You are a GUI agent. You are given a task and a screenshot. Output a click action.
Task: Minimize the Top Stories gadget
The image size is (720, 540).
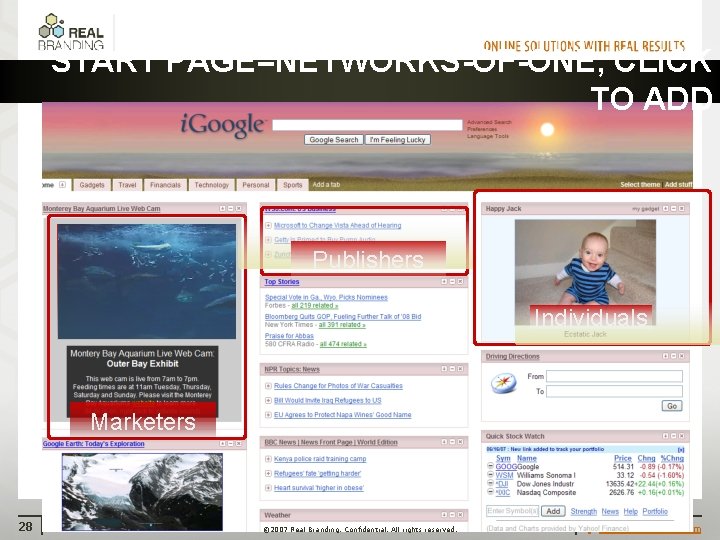452,281
